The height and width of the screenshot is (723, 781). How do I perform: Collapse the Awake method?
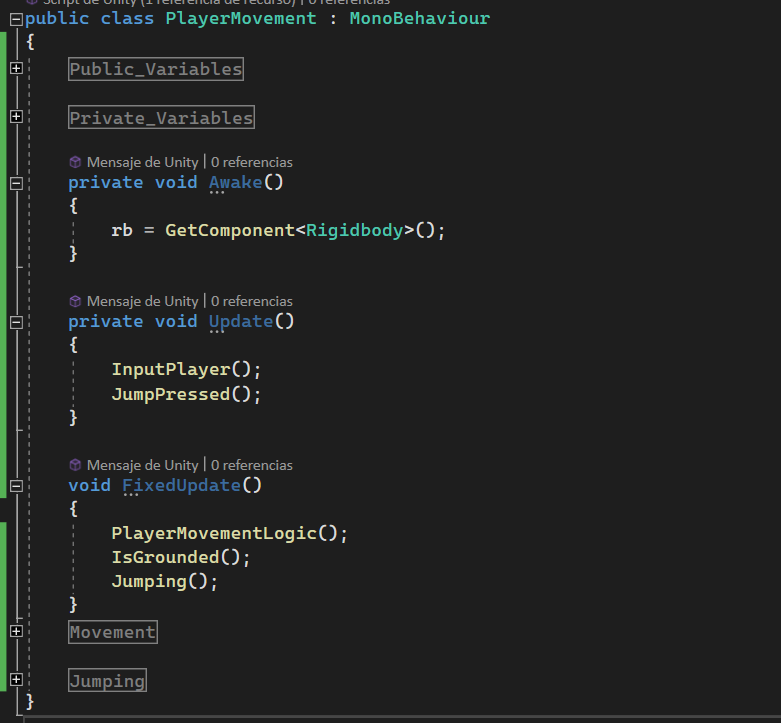point(16,183)
